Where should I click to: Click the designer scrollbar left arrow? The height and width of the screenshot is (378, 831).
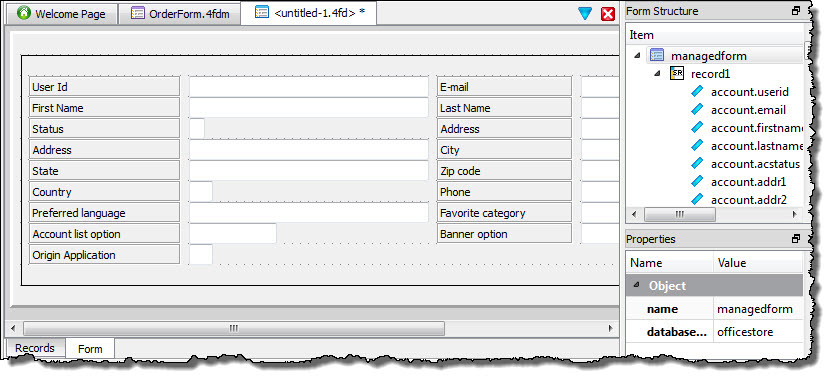[13, 328]
